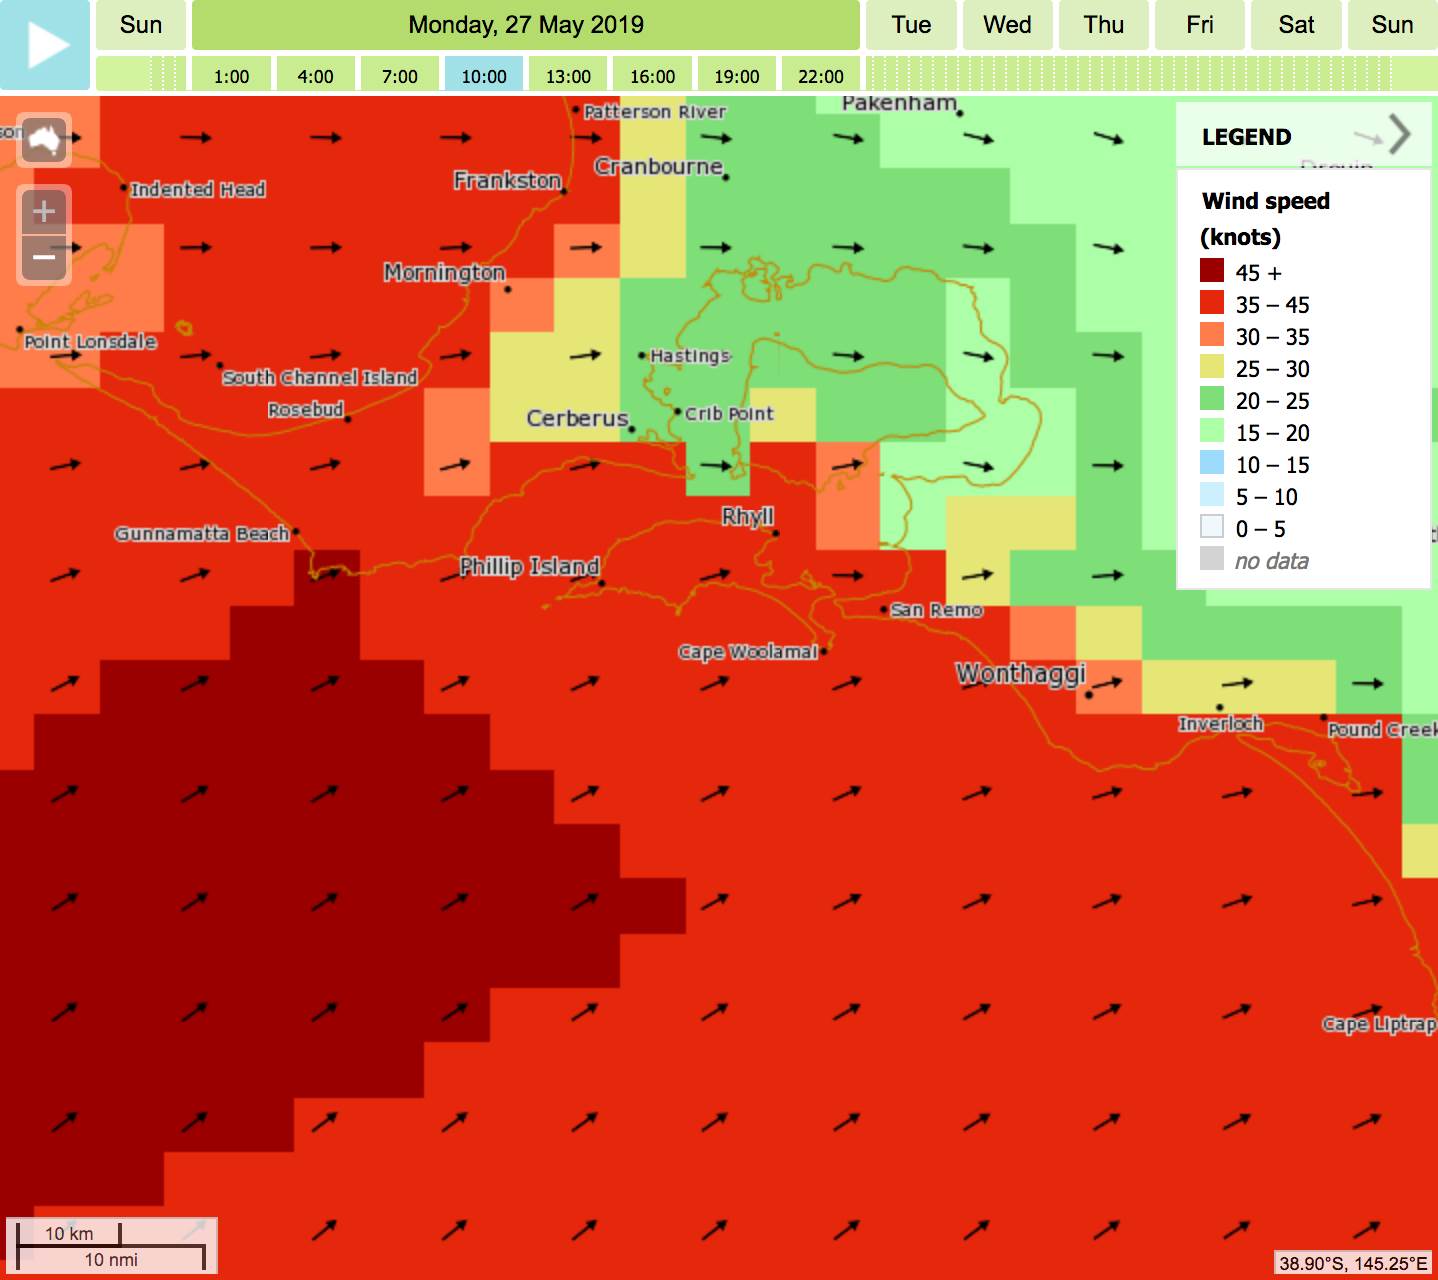Select the Thu forecast tab
This screenshot has height=1280, width=1438.
(1103, 25)
